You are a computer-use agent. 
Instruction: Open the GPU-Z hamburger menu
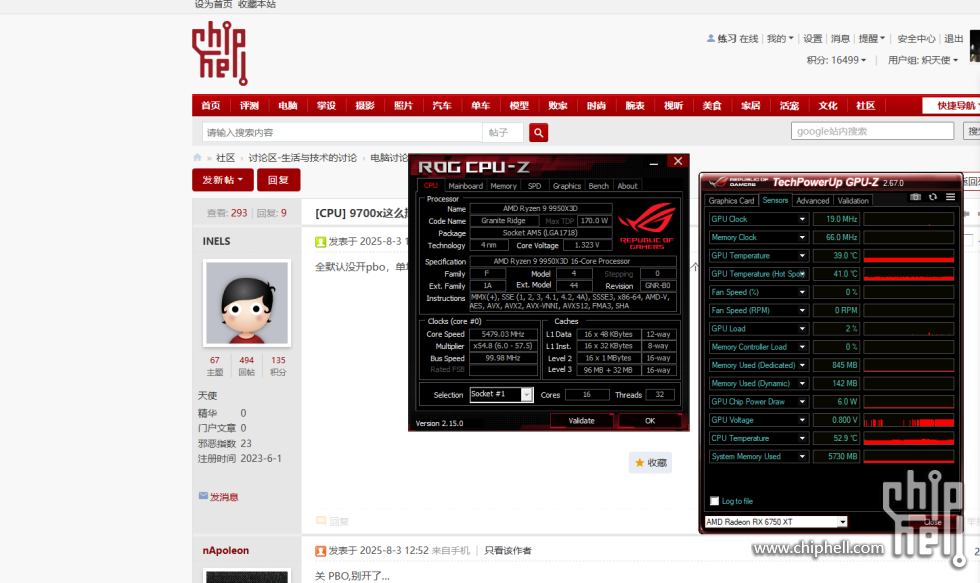click(950, 197)
